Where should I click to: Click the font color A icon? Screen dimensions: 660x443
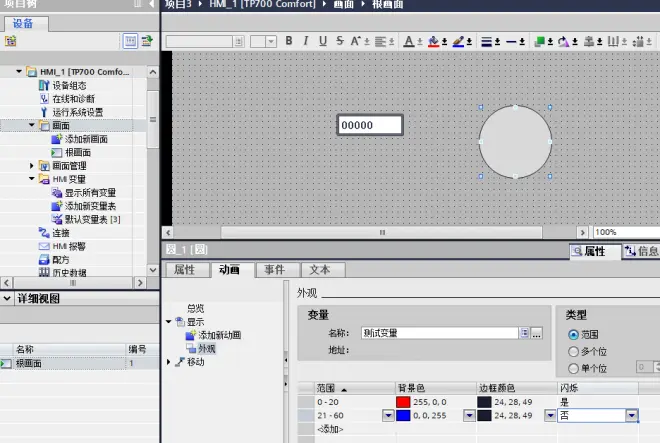[x=408, y=41]
